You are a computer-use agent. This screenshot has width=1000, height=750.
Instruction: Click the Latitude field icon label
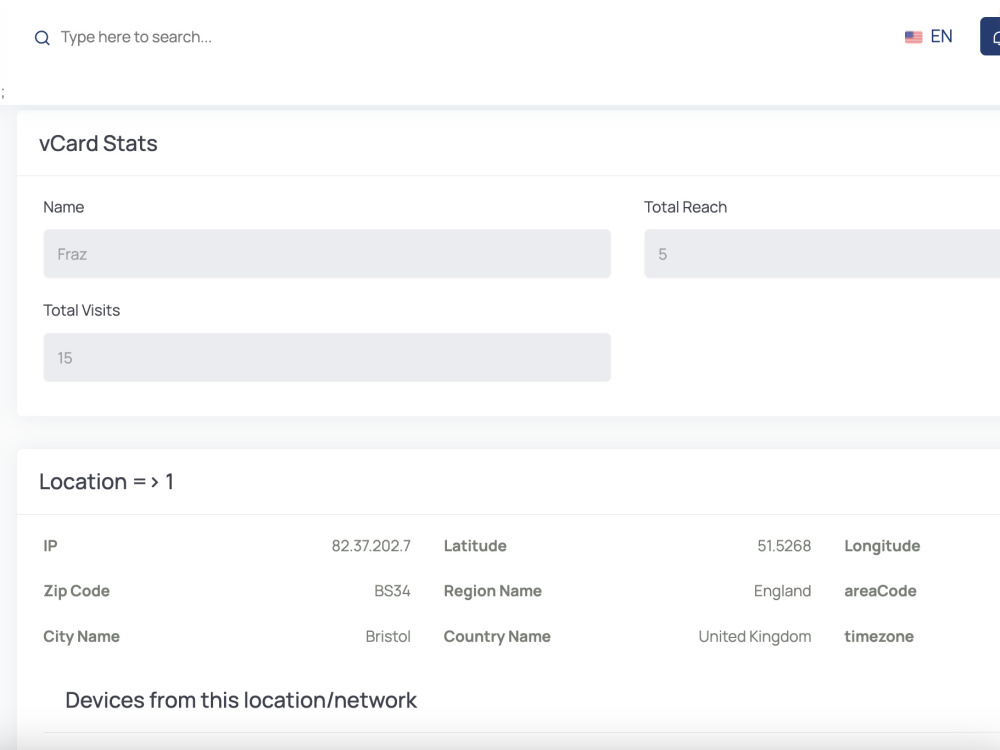(x=475, y=546)
